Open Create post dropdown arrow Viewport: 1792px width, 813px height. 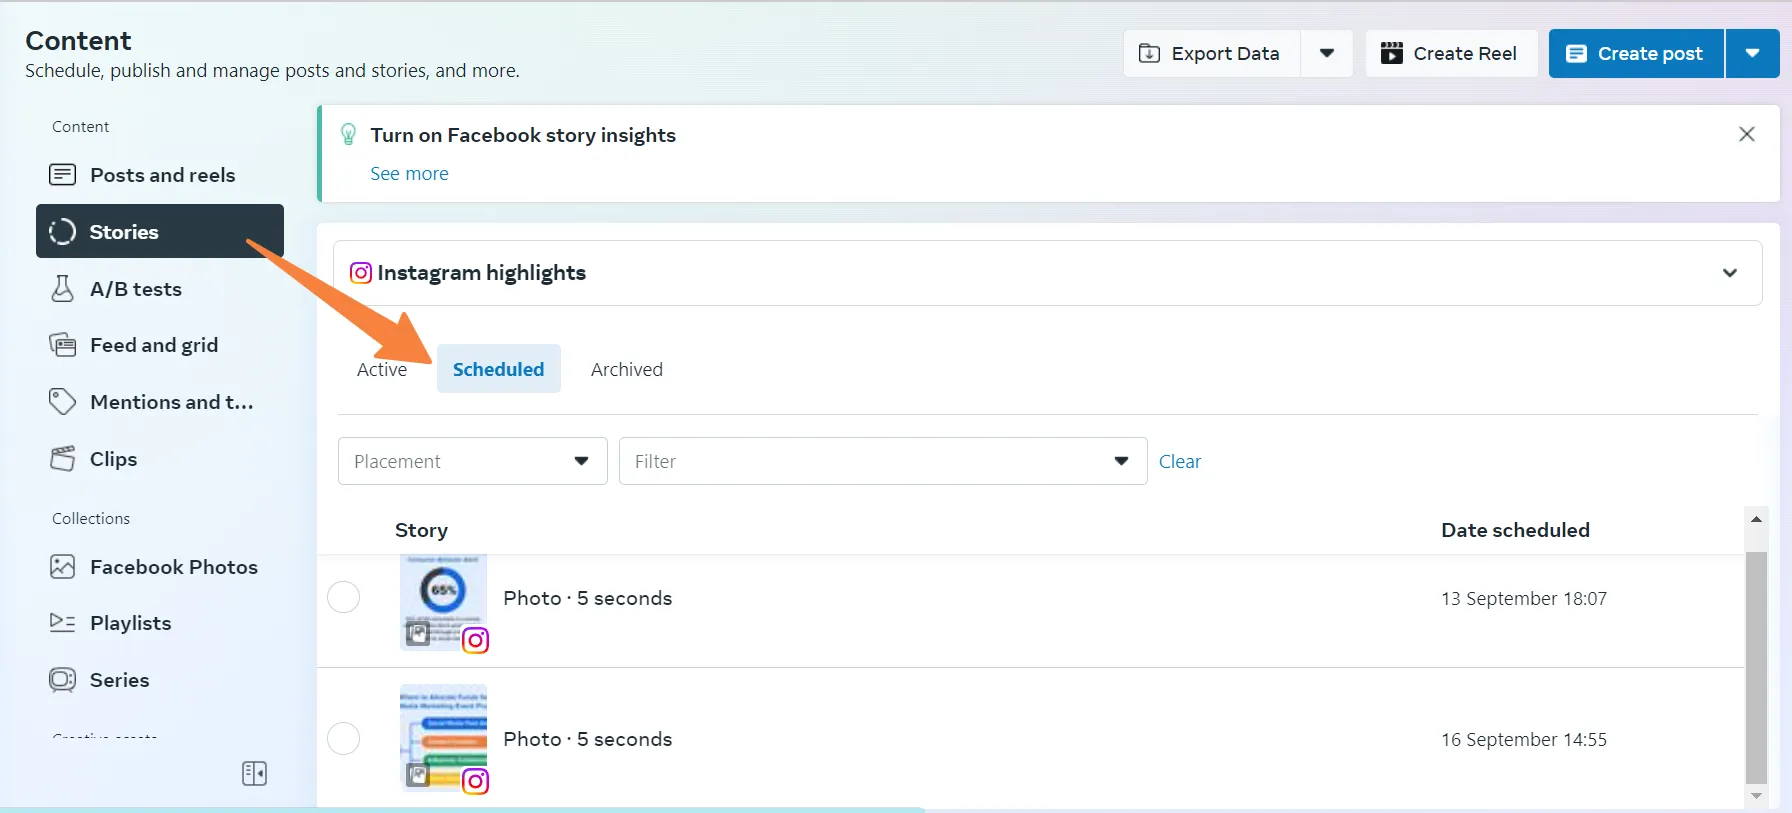(1752, 53)
